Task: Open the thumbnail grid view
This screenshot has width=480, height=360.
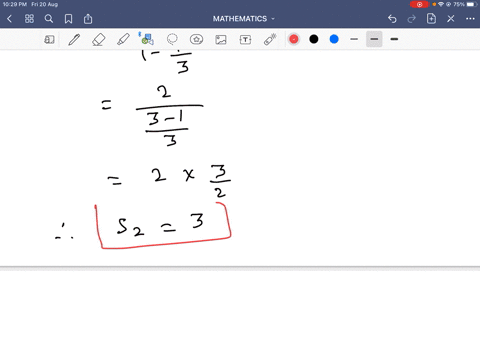Action: click(29, 19)
